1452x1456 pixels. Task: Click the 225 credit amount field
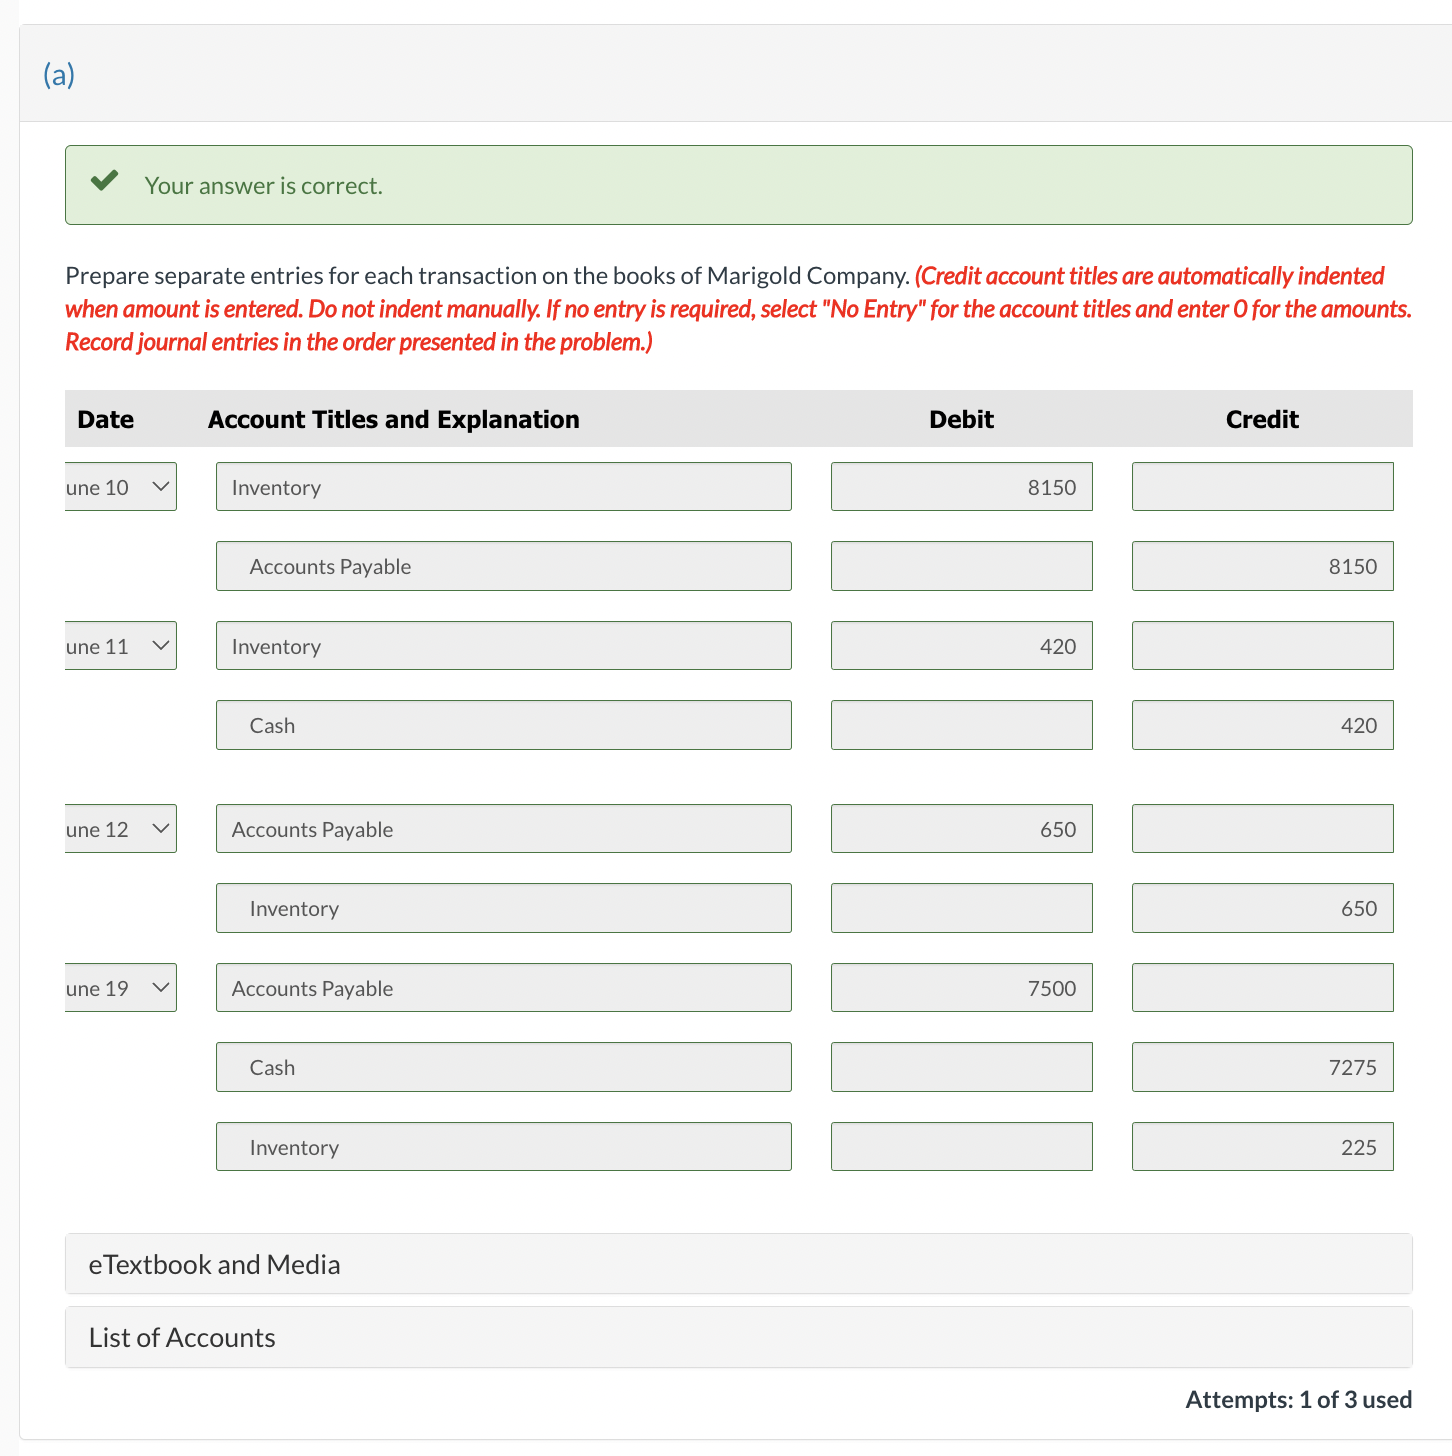(x=1262, y=1146)
